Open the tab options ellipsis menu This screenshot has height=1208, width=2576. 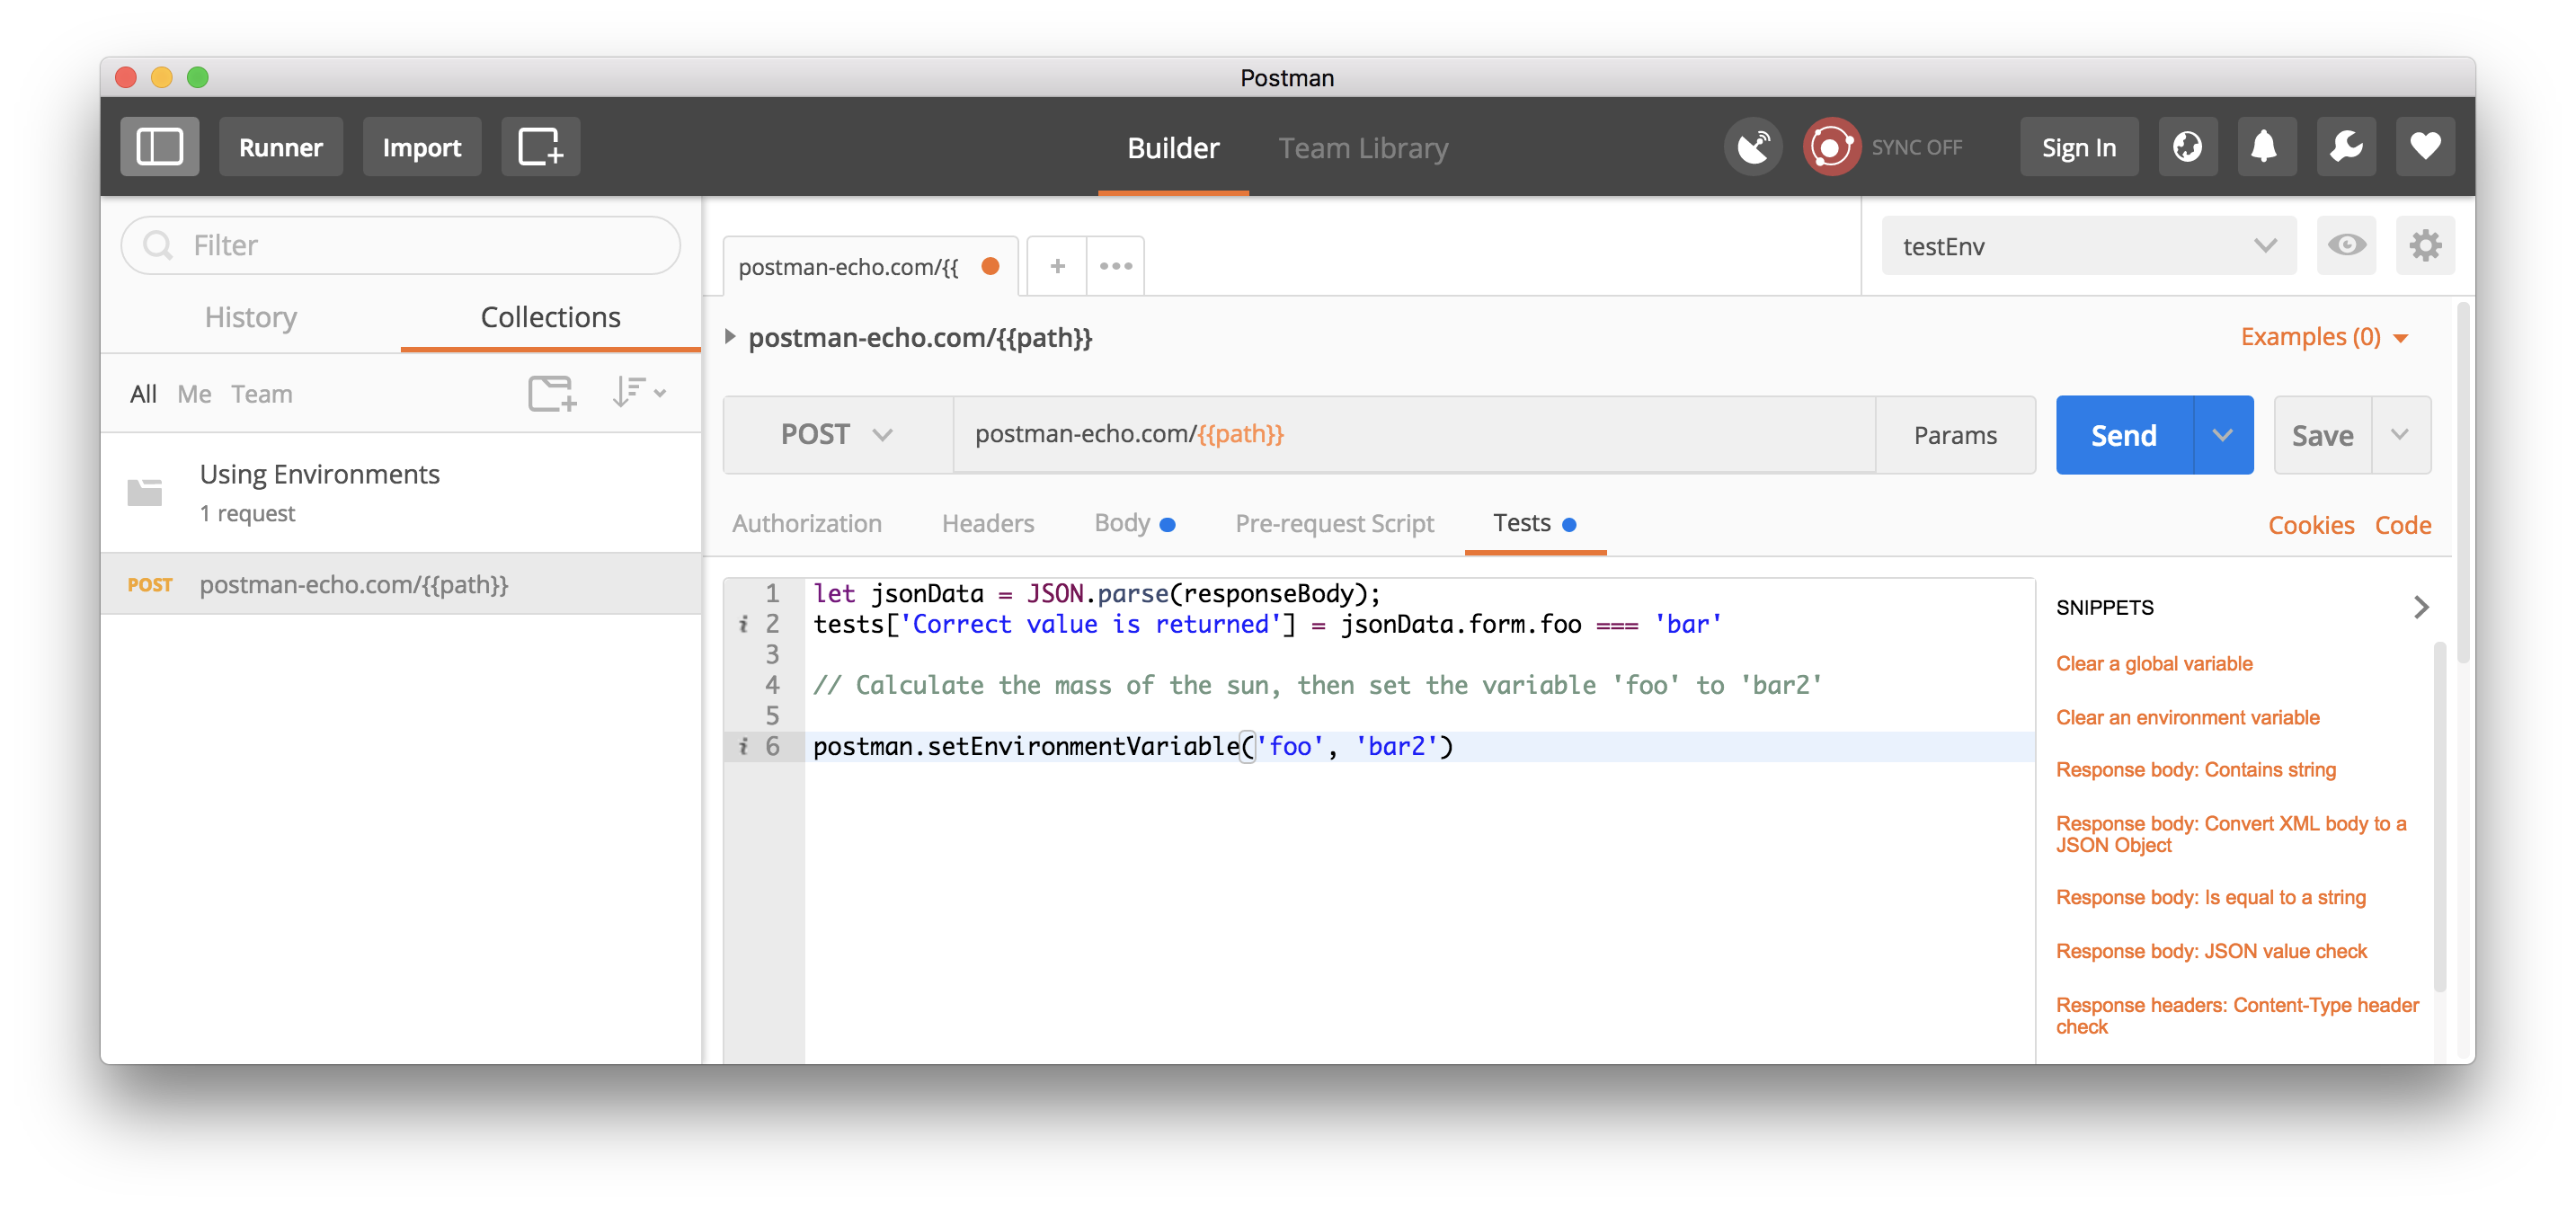click(1115, 266)
